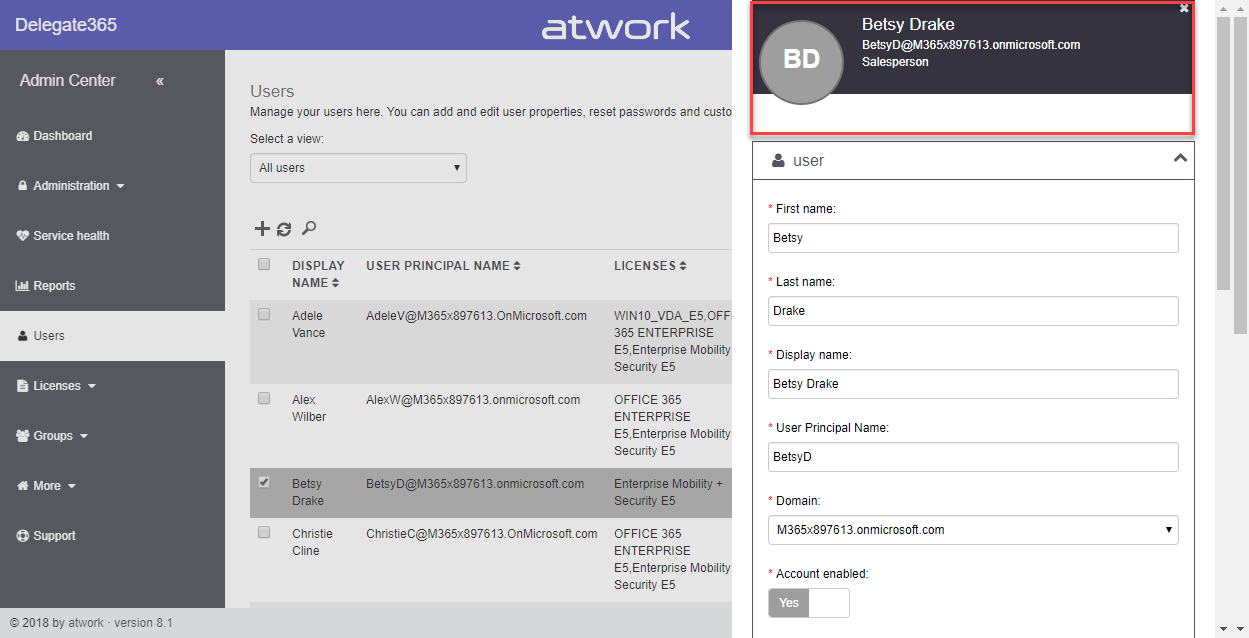
Task: Open the 'All users' view dropdown
Action: point(358,168)
